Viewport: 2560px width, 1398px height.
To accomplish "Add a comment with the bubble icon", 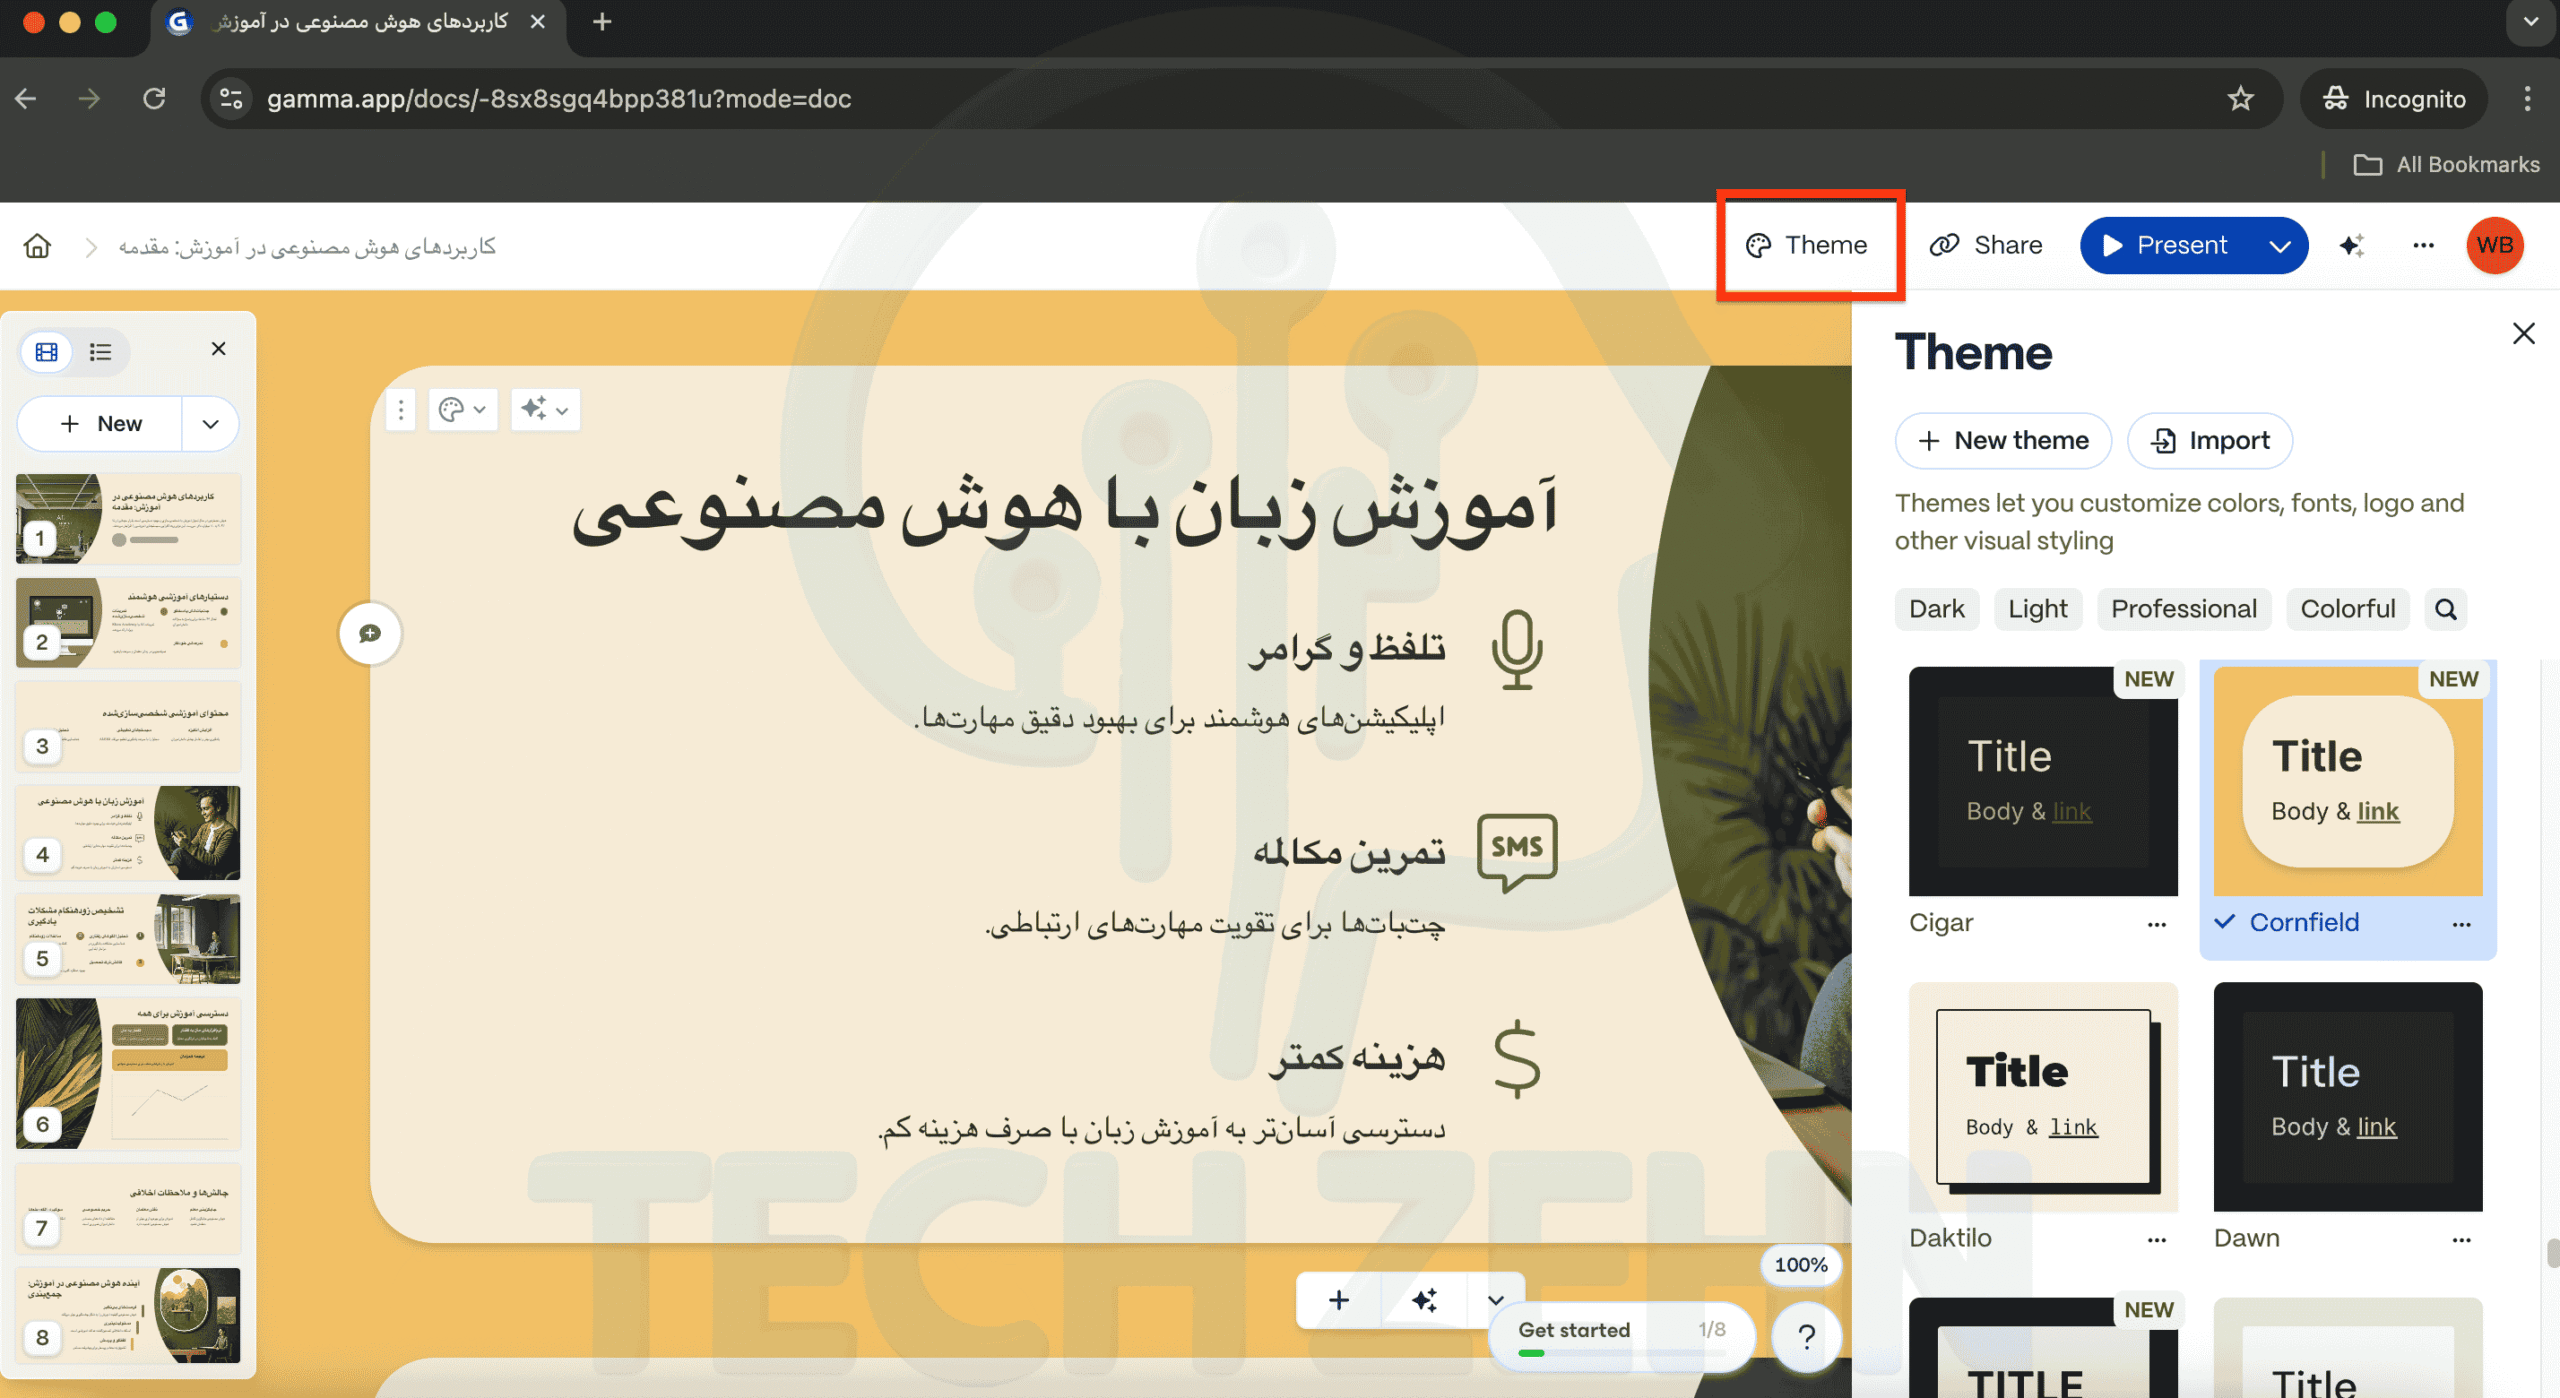I will [x=370, y=633].
